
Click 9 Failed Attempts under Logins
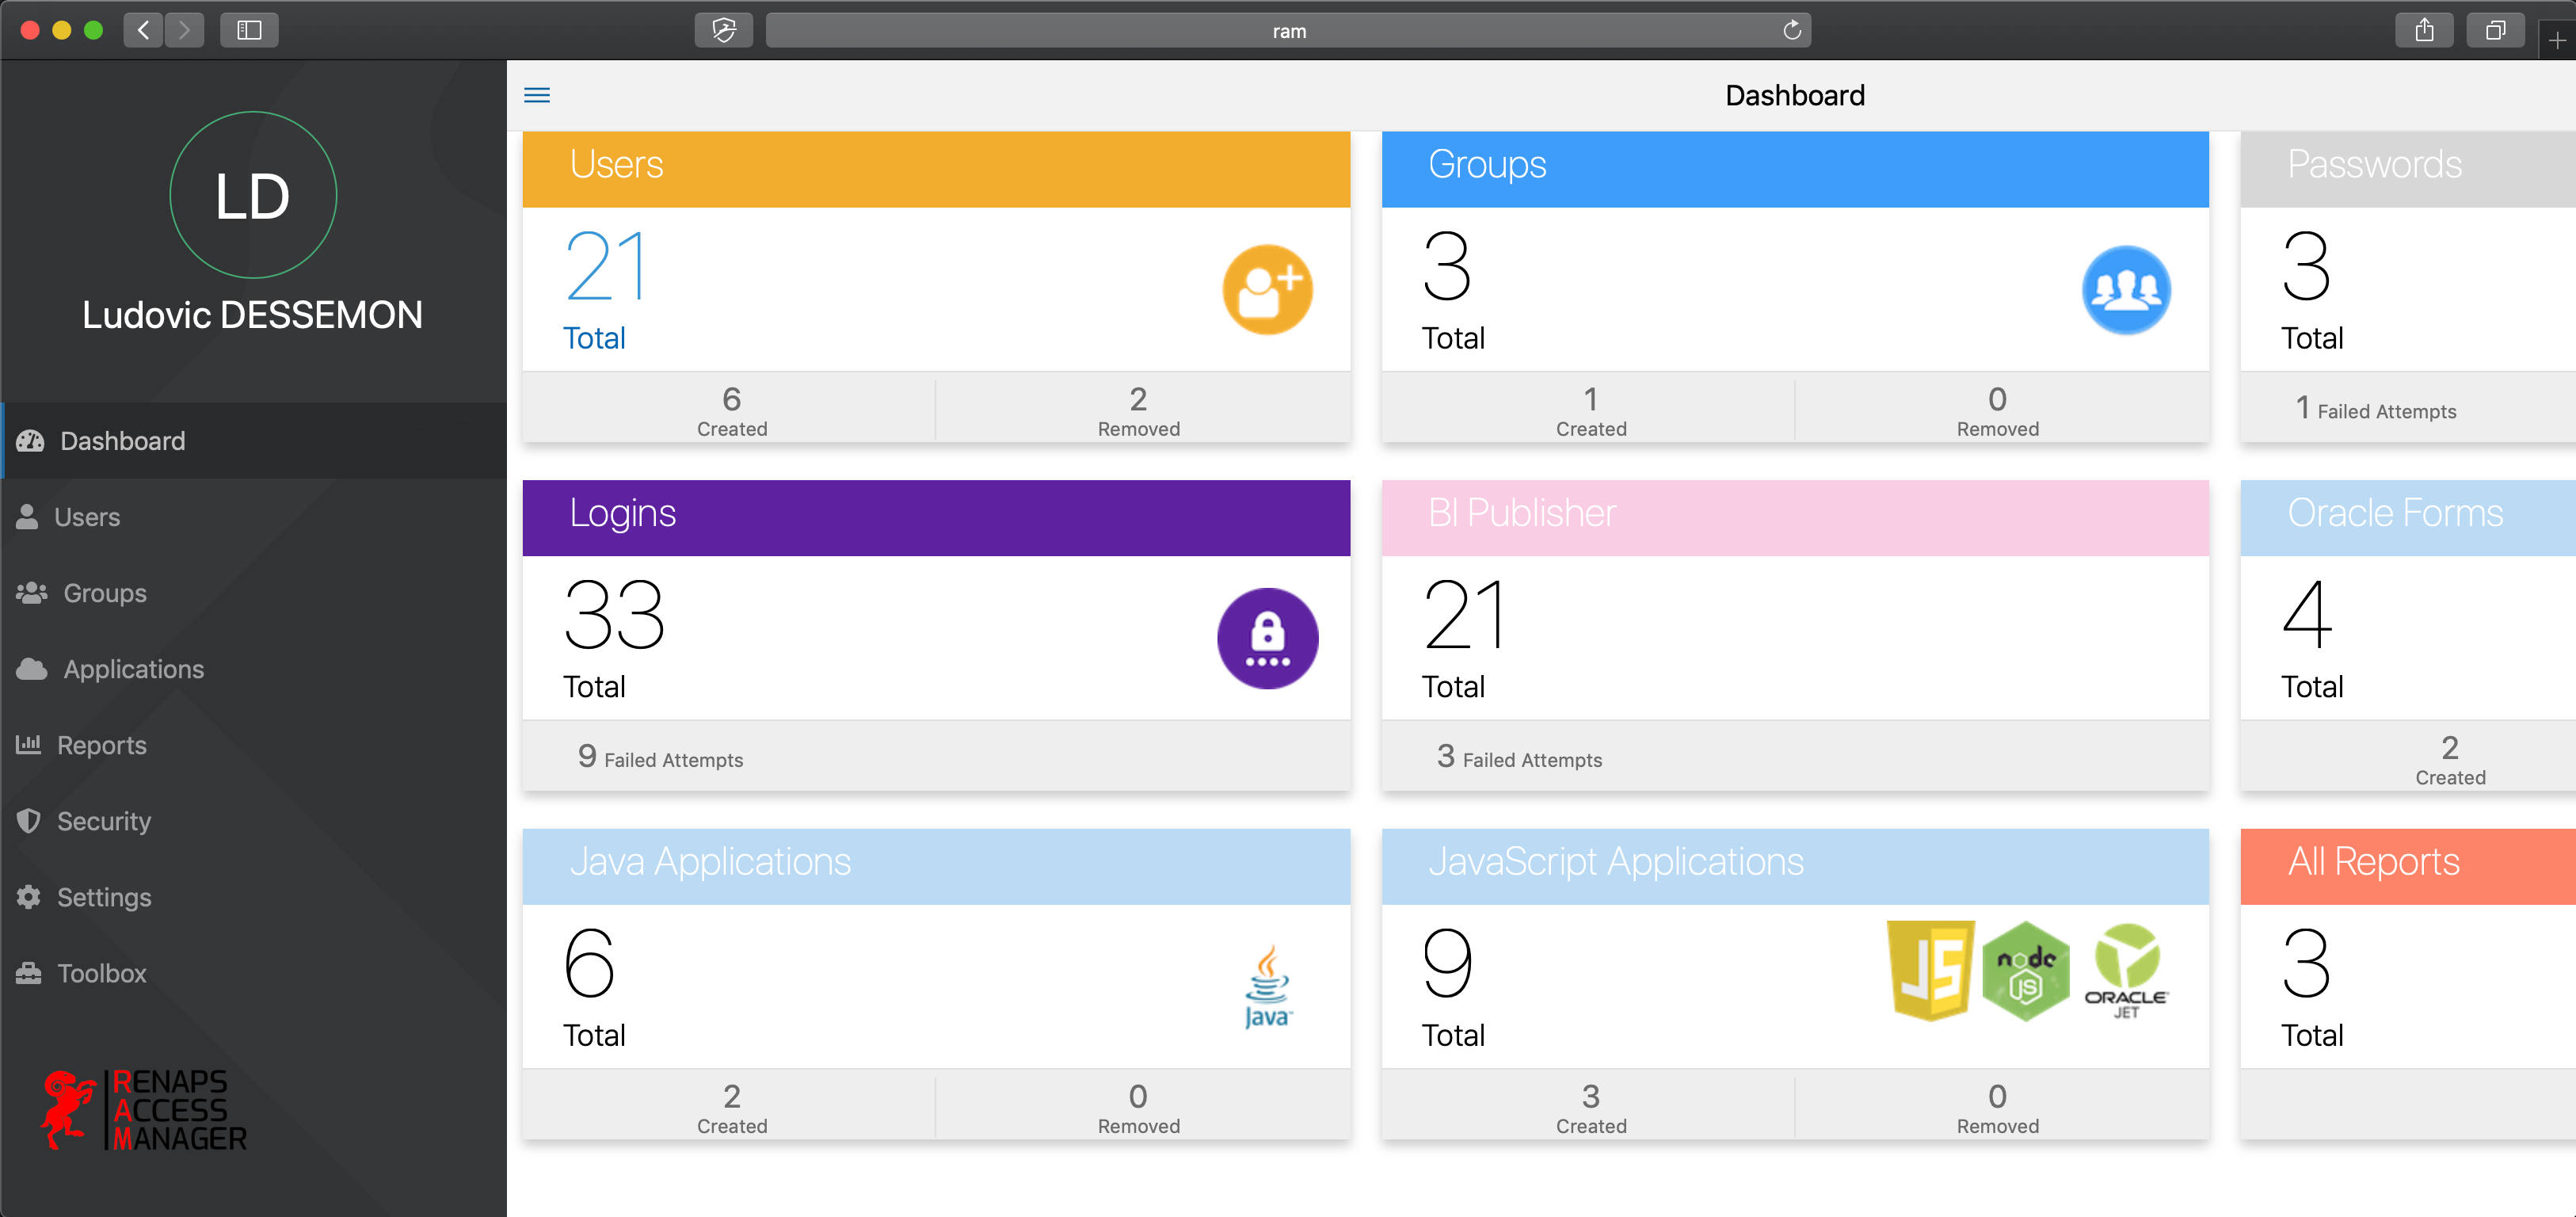coord(660,757)
